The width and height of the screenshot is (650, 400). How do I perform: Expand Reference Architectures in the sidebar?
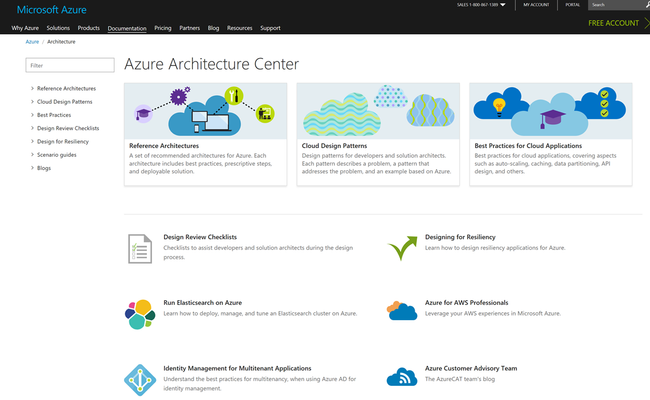click(x=32, y=88)
